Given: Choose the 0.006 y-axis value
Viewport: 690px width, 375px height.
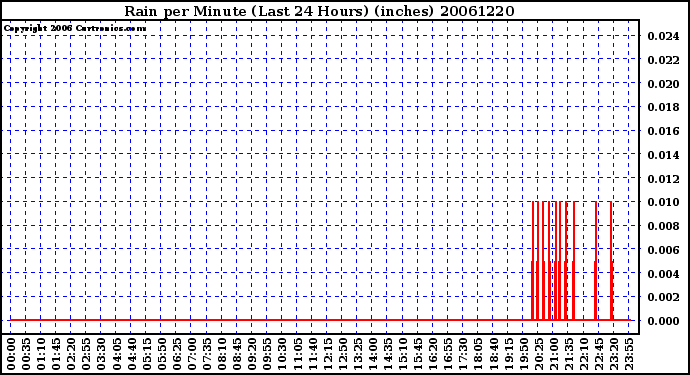Looking at the screenshot, I should 663,250.
